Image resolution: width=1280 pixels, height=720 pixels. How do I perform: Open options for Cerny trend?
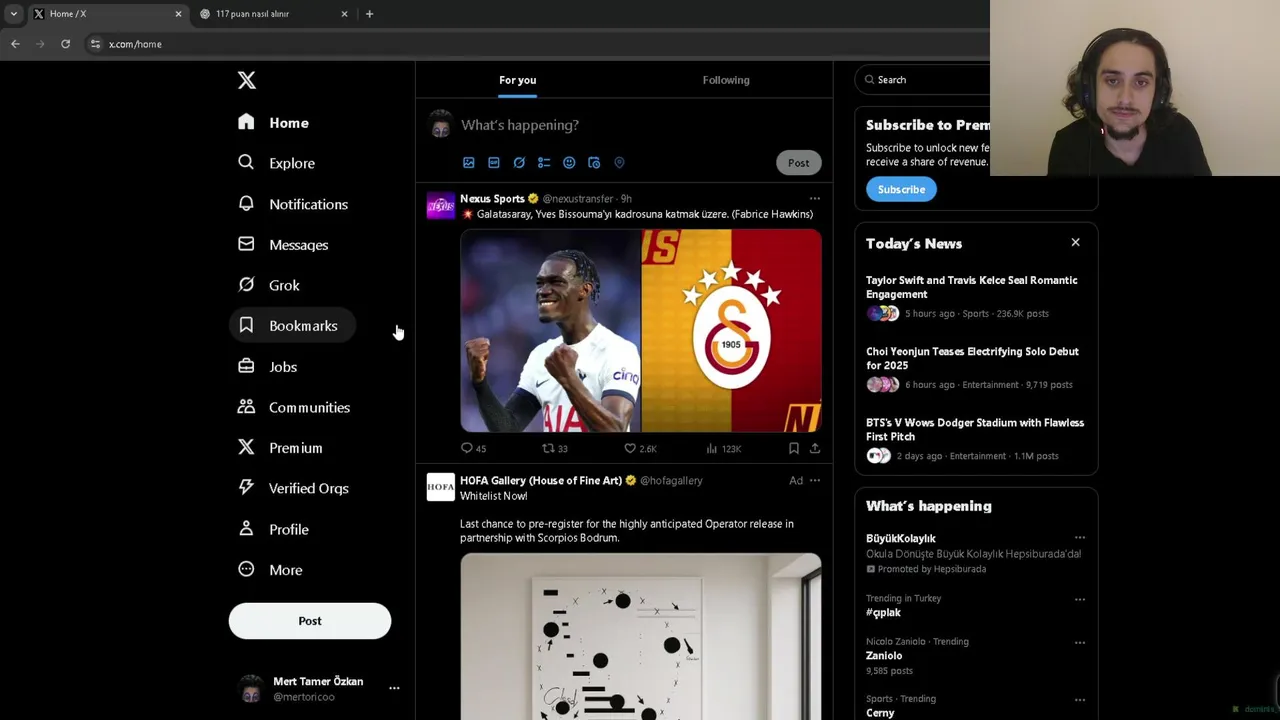tap(1079, 699)
